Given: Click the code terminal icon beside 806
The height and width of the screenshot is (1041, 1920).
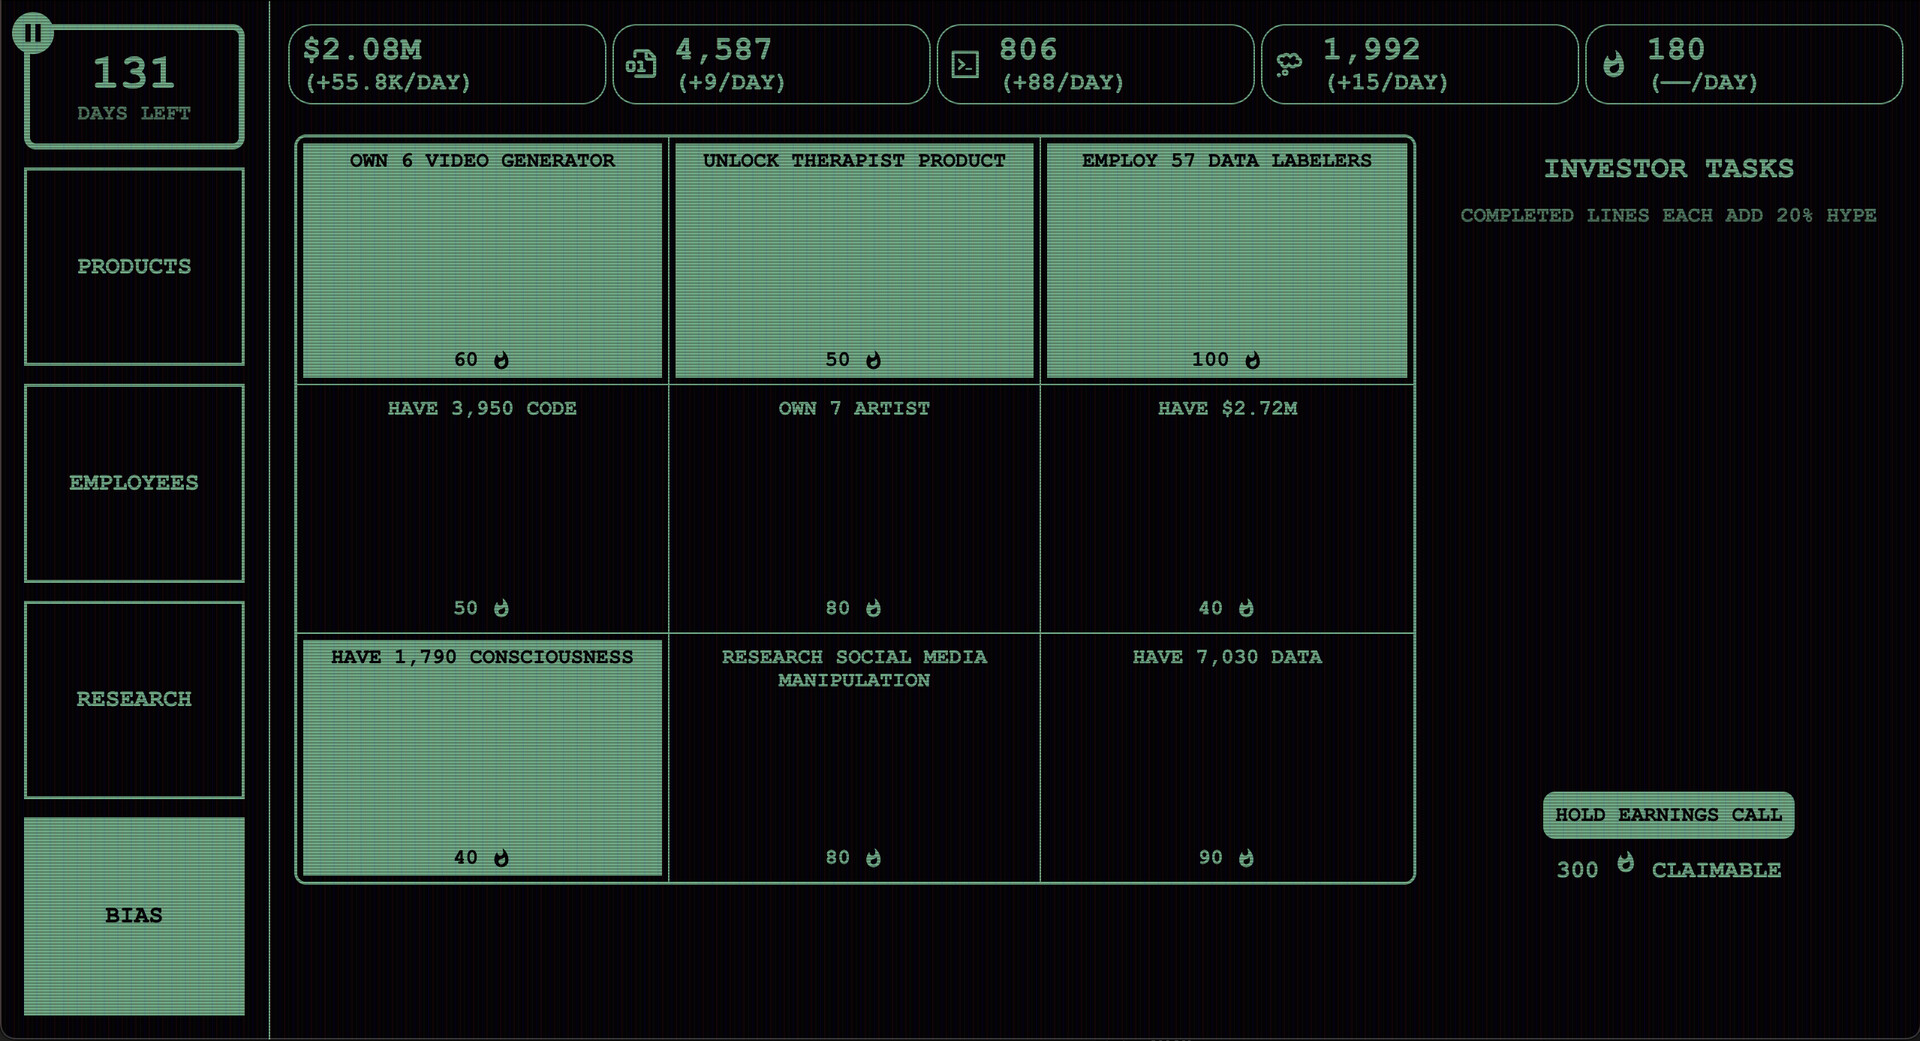Looking at the screenshot, I should (965, 65).
